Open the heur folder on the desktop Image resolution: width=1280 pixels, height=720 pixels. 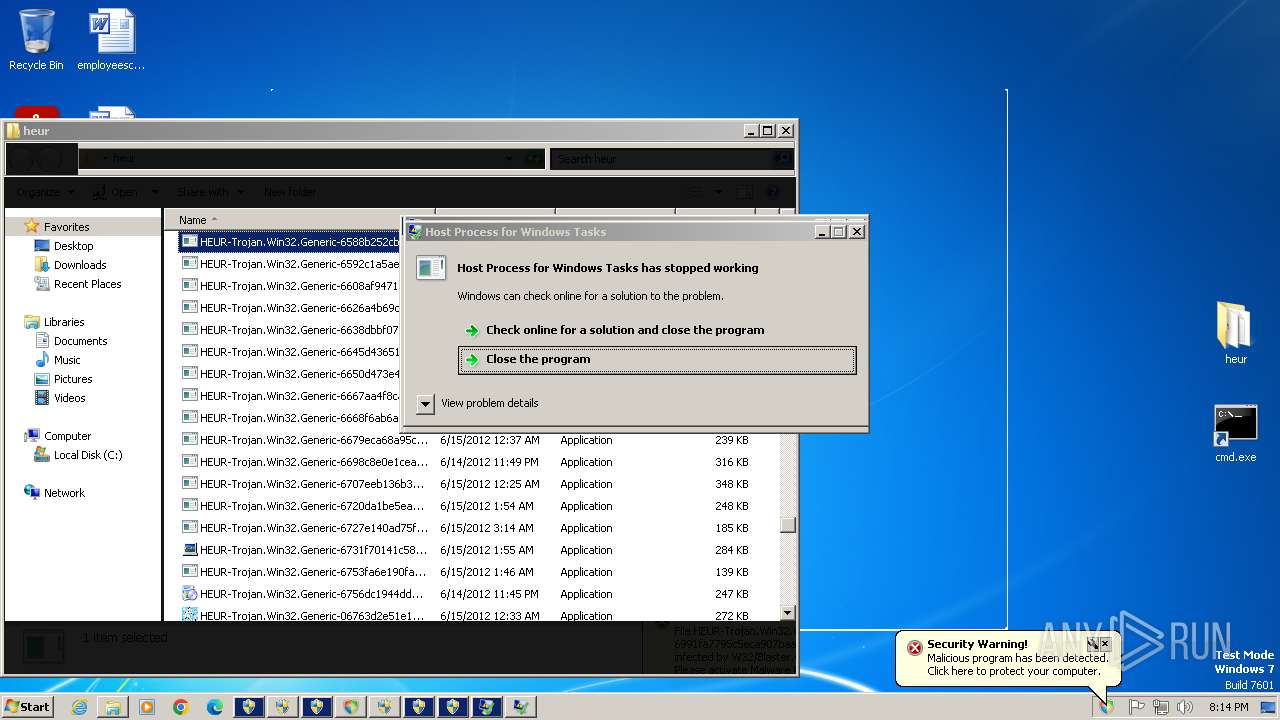(x=1235, y=334)
